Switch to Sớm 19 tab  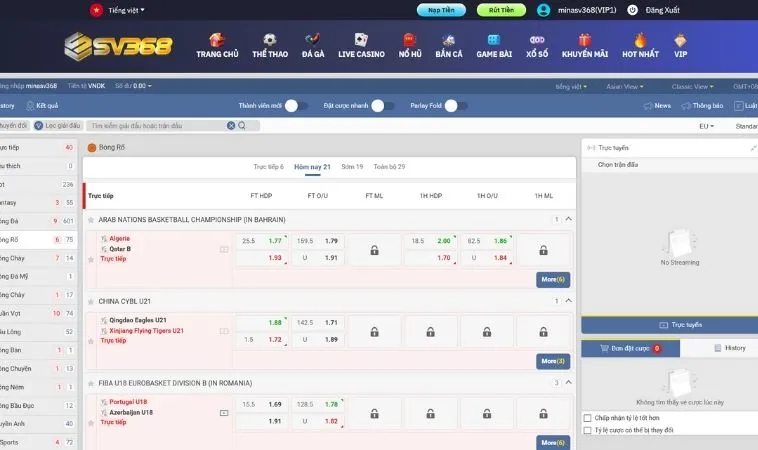(x=352, y=167)
